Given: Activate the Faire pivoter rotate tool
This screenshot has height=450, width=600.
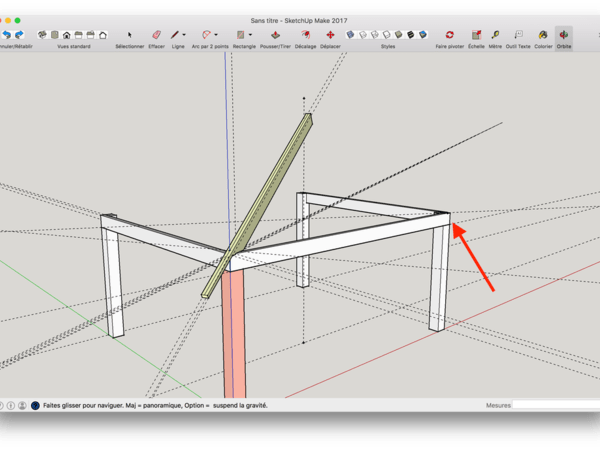Looking at the screenshot, I should [450, 35].
